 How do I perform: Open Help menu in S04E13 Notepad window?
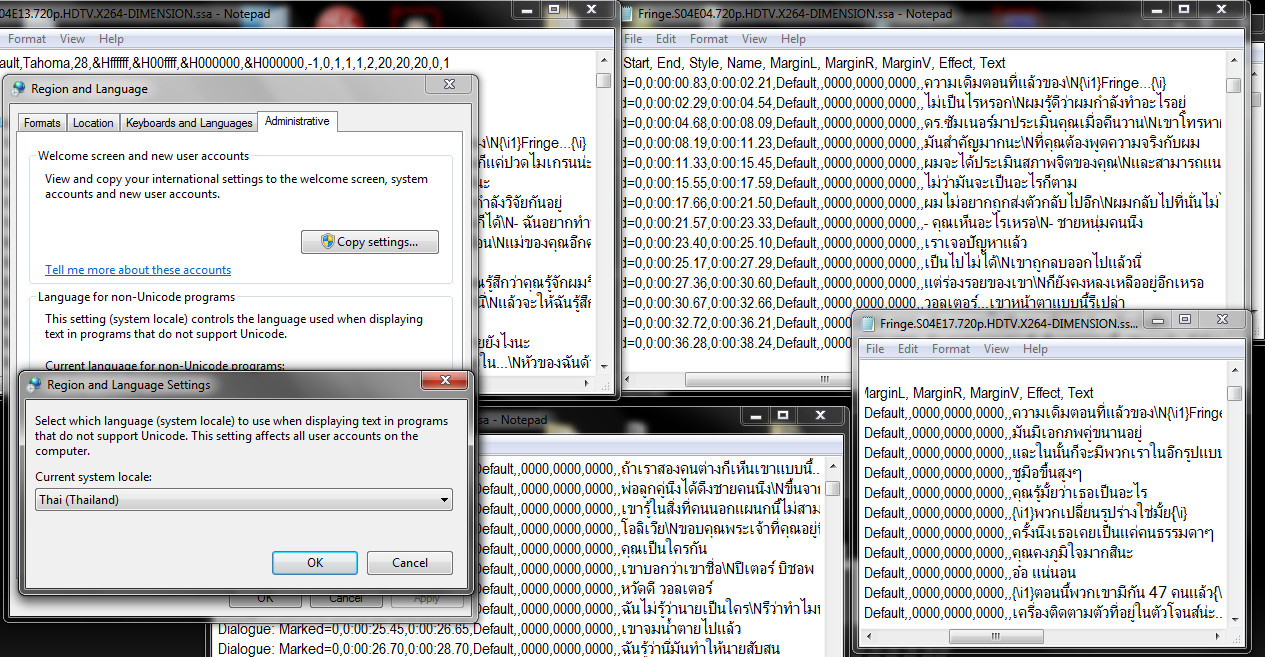click(x=111, y=39)
